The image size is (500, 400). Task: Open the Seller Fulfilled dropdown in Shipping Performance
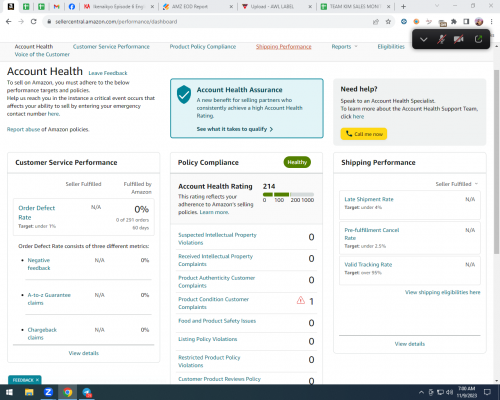coord(457,184)
